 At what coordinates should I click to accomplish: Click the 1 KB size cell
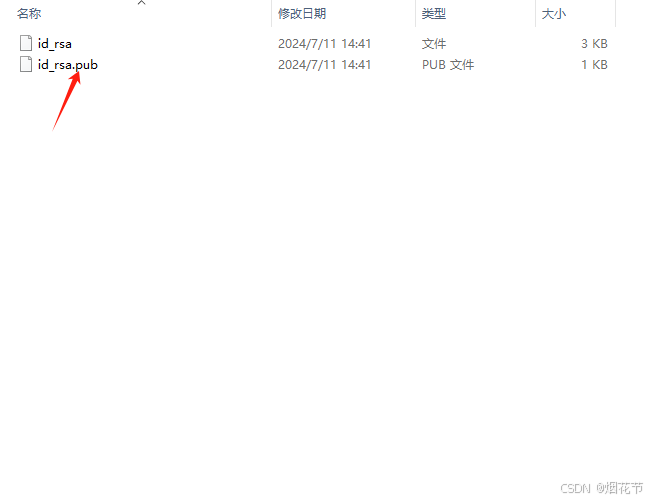point(594,65)
